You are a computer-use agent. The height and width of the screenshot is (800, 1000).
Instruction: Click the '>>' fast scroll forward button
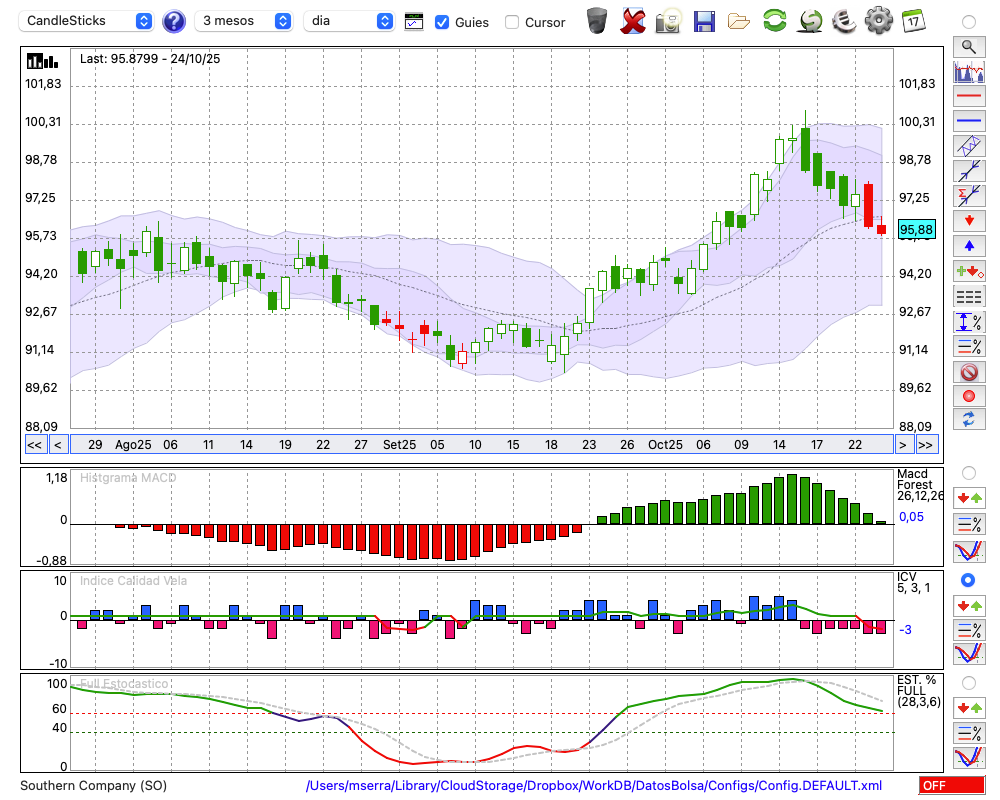click(x=926, y=445)
